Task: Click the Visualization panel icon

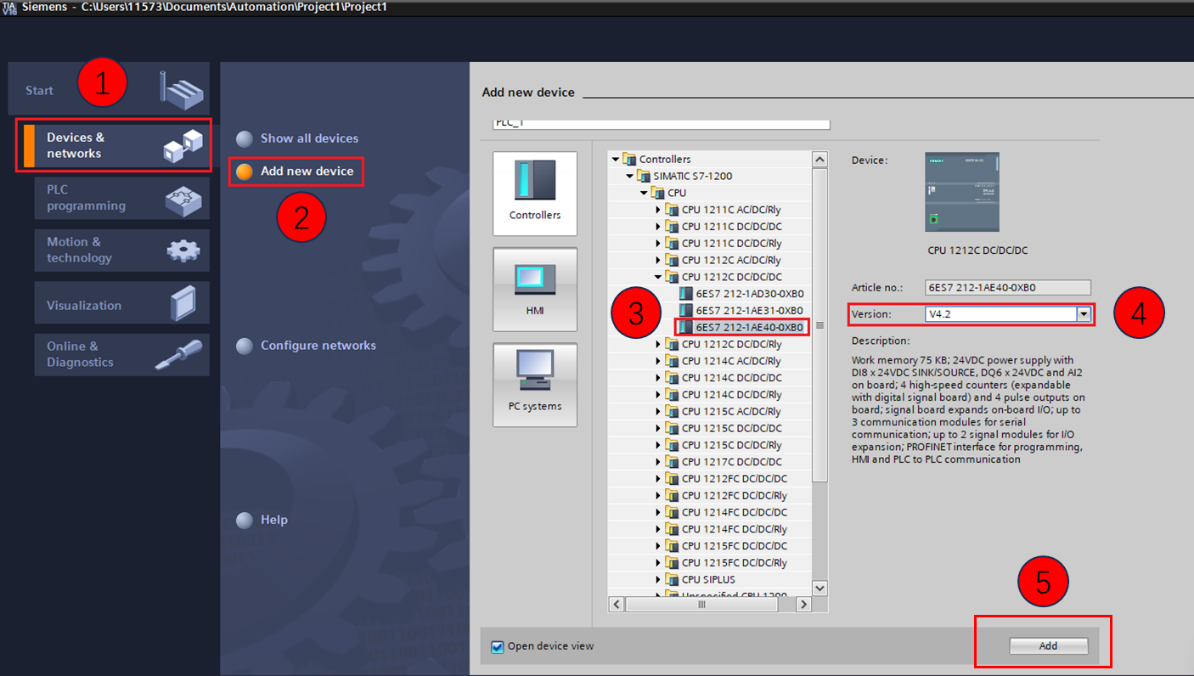Action: click(184, 303)
